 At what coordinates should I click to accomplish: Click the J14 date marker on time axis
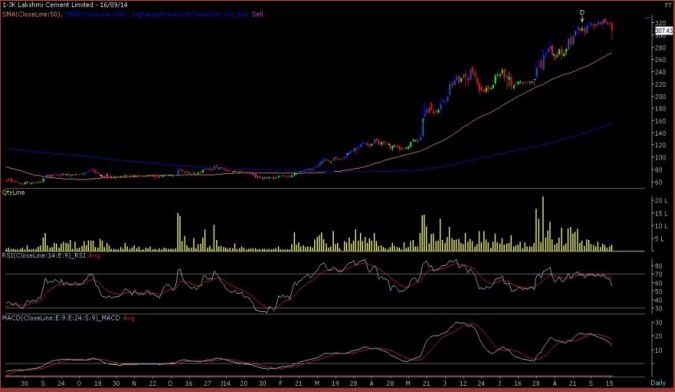(x=225, y=383)
